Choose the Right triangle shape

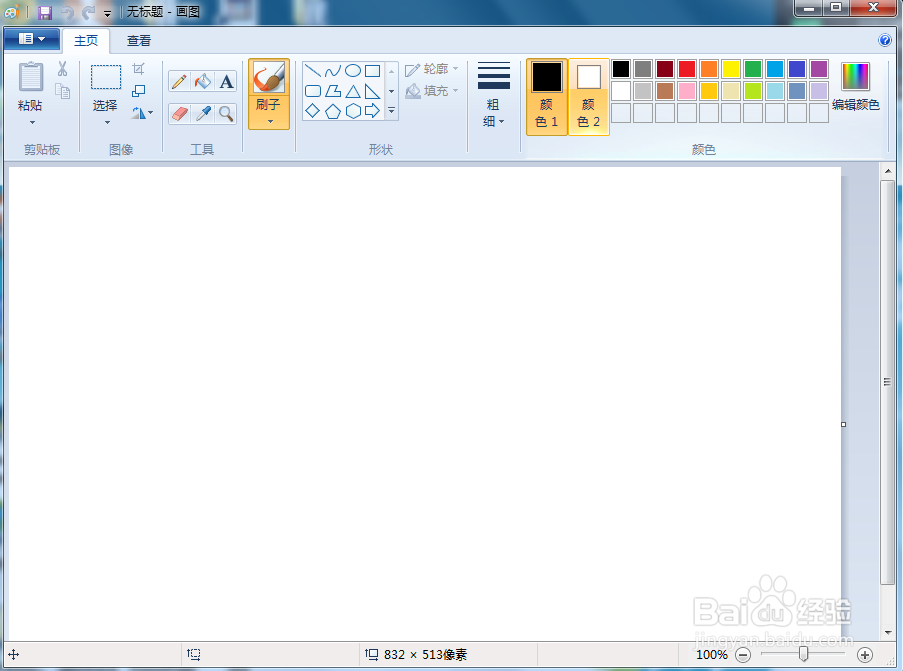click(x=373, y=91)
